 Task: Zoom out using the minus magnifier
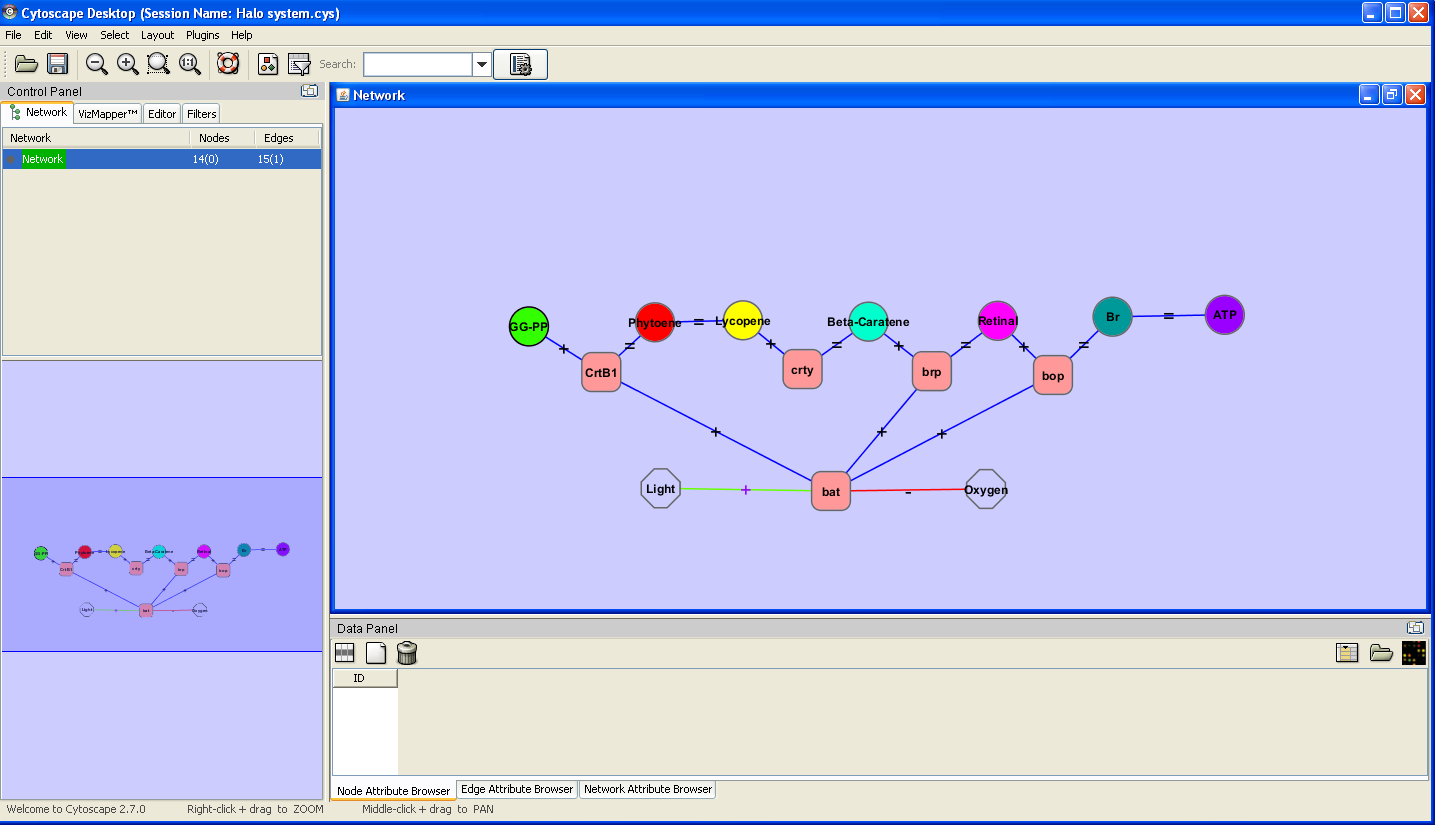pyautogui.click(x=96, y=64)
